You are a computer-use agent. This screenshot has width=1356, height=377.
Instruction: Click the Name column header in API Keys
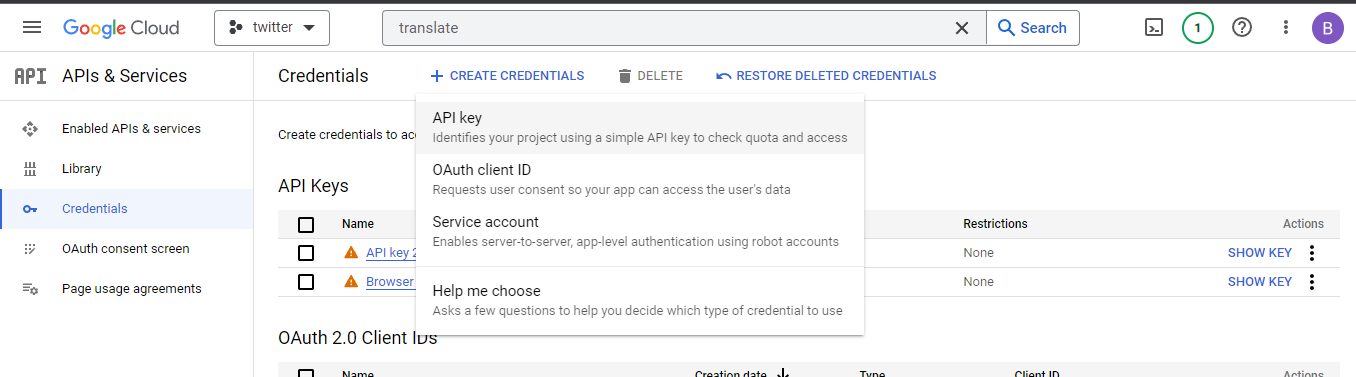pyautogui.click(x=358, y=224)
